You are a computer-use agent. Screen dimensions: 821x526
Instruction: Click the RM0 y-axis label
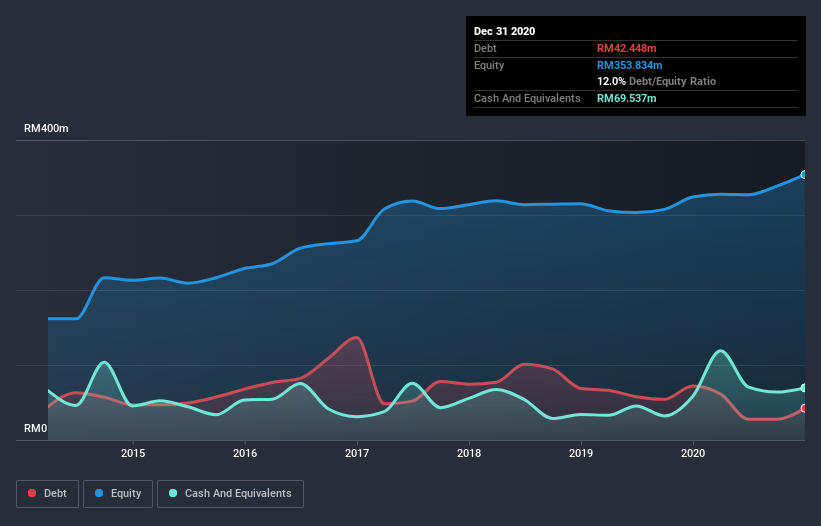pyautogui.click(x=36, y=429)
